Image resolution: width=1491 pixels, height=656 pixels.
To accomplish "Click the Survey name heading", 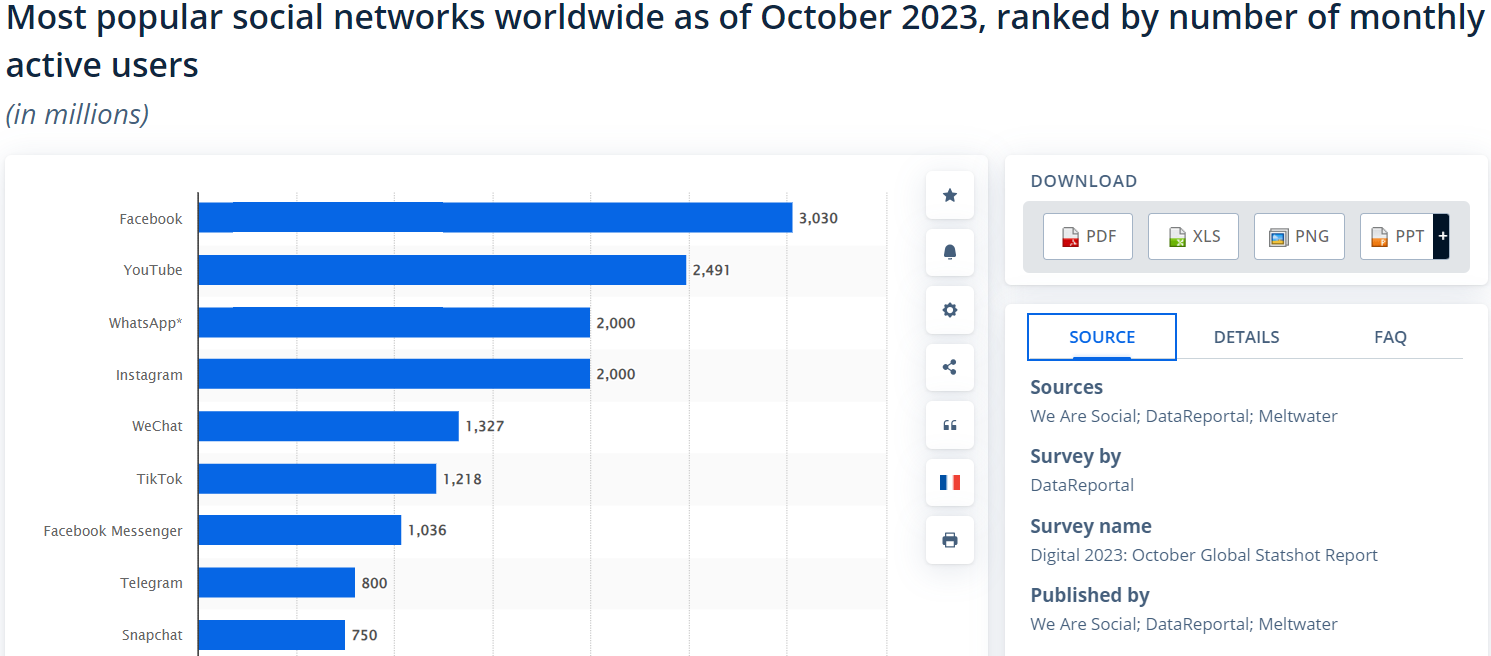I will click(1091, 526).
